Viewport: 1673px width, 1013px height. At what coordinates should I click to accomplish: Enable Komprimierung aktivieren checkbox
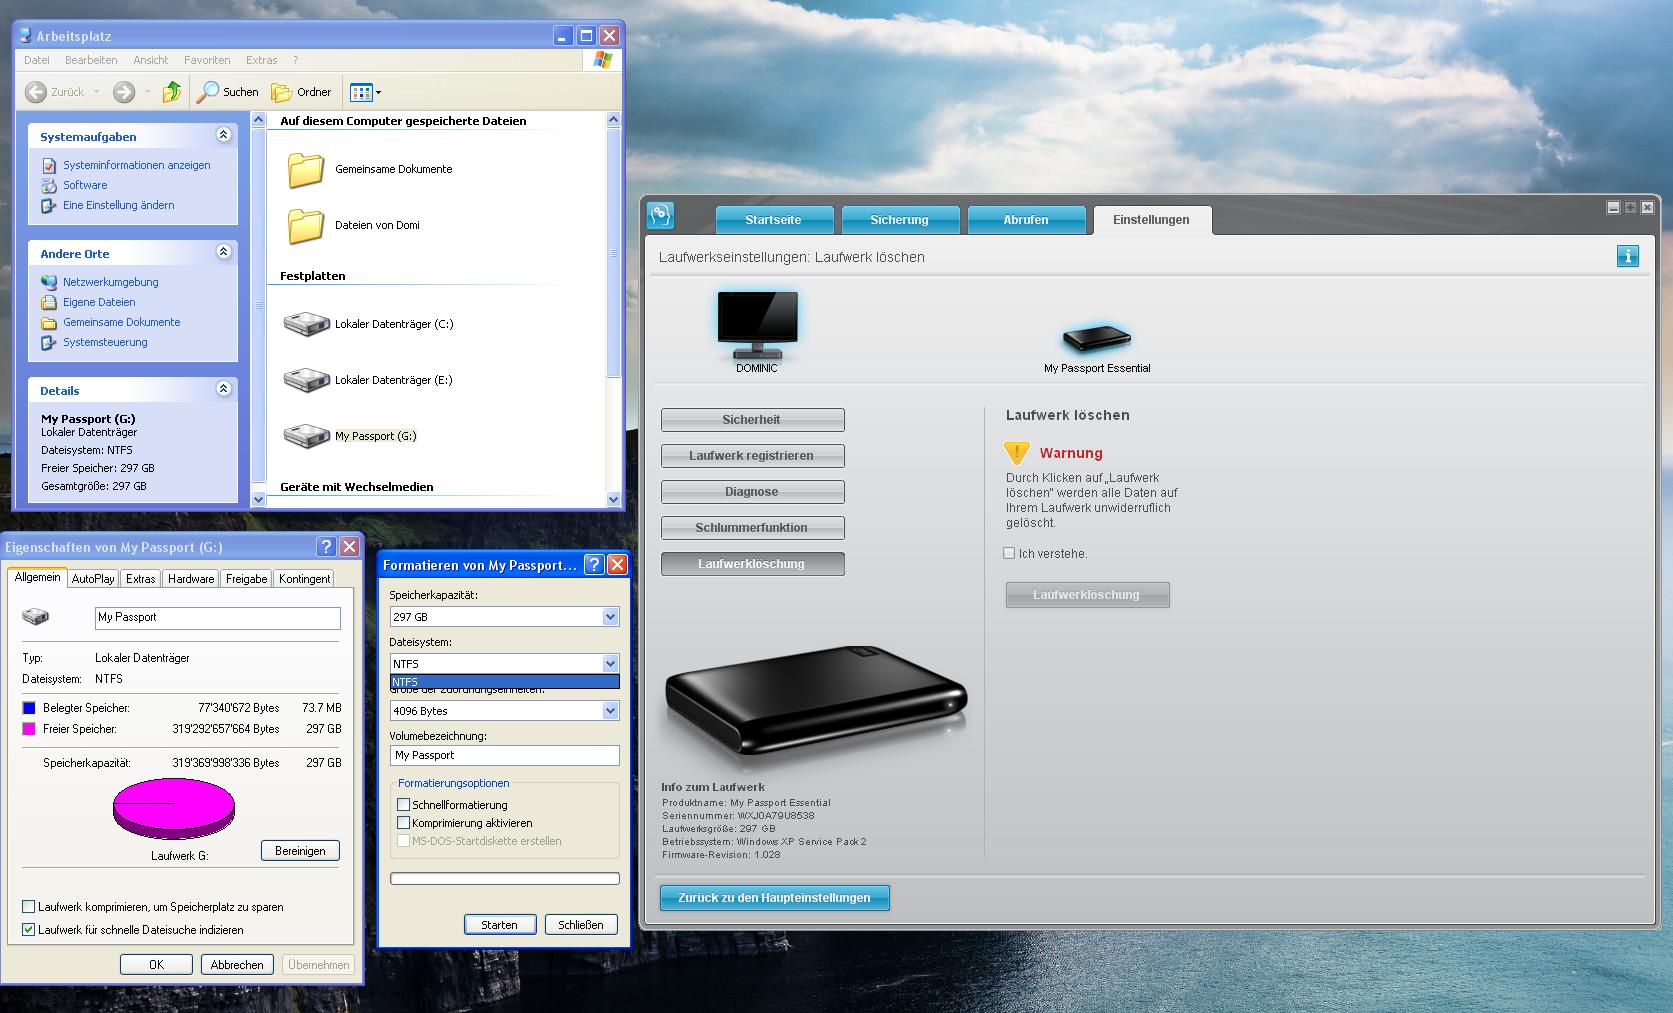(404, 823)
